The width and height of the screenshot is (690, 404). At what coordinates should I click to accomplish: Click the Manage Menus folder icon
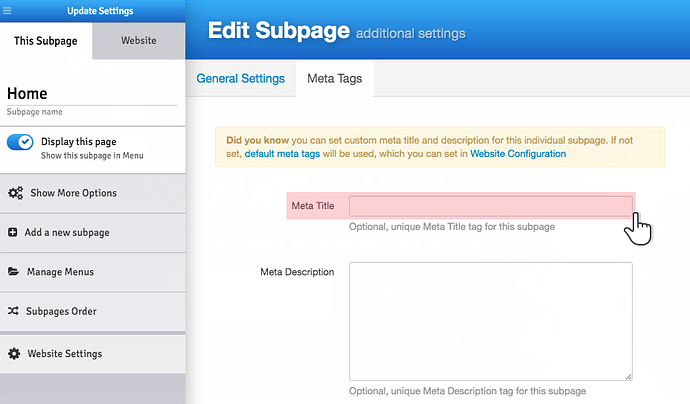tap(14, 271)
